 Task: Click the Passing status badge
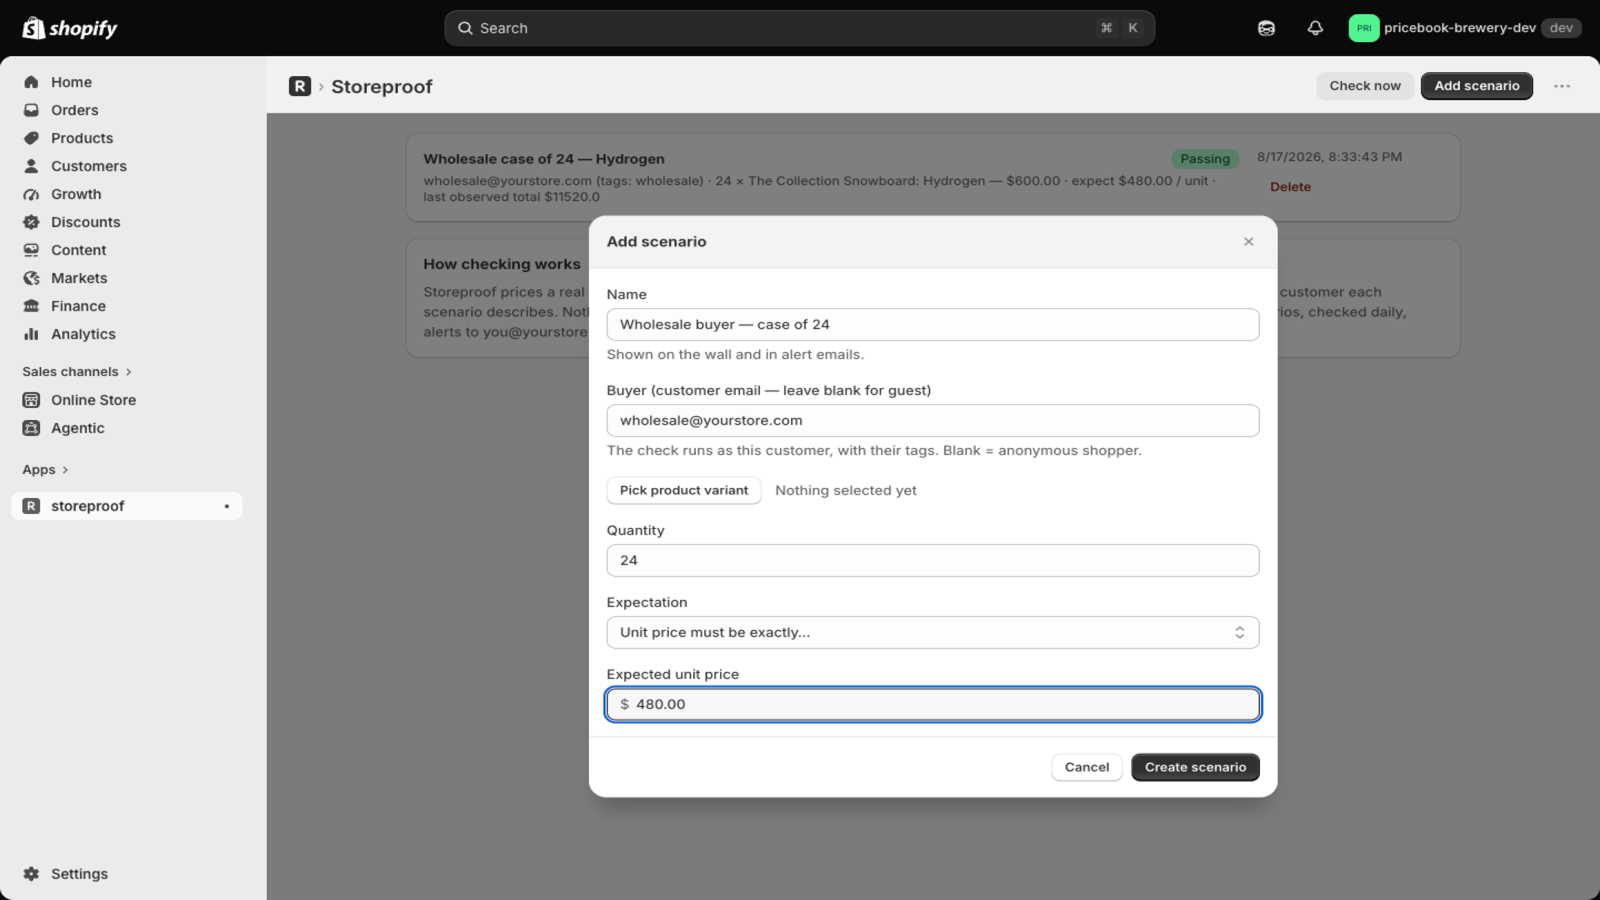[1205, 159]
